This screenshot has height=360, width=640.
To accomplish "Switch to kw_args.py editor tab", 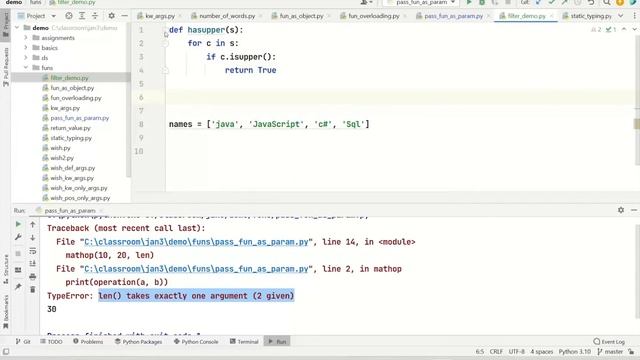I will tap(159, 16).
